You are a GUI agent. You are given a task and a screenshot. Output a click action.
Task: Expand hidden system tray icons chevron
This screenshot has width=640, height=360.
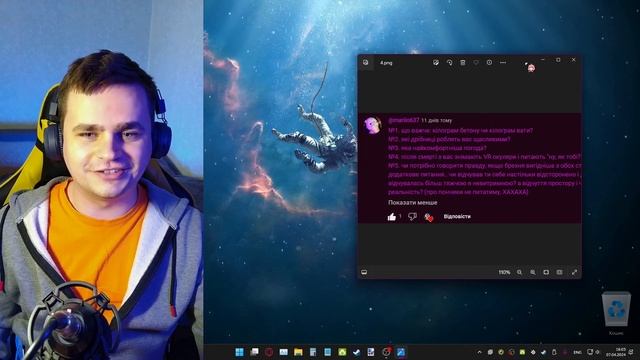coord(480,352)
